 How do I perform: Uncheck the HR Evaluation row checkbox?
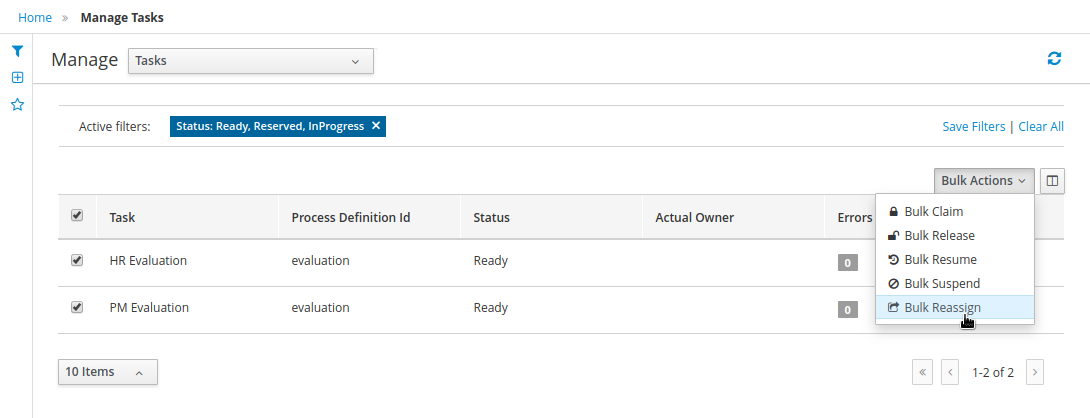point(77,260)
